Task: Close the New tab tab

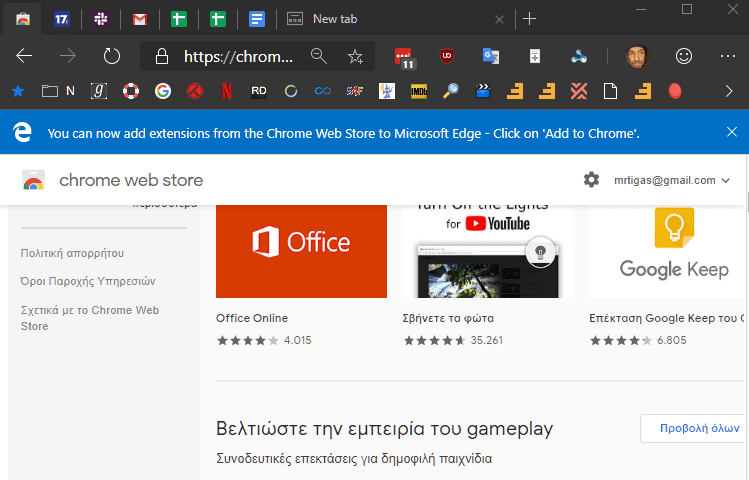Action: coord(499,20)
